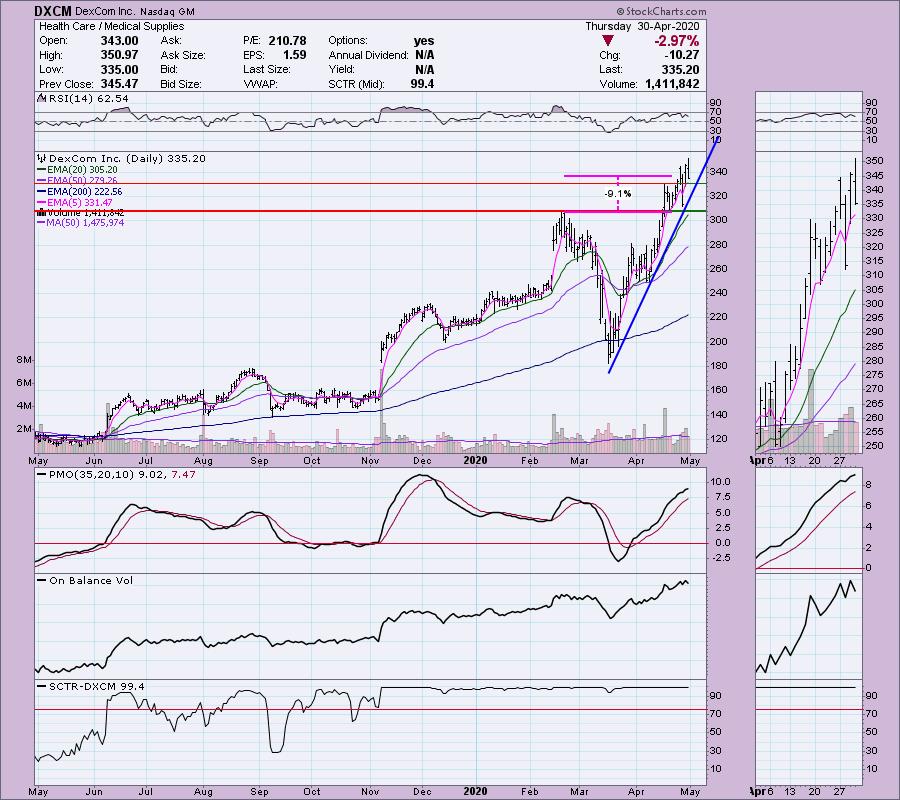This screenshot has width=900, height=800.
Task: Click the 'SCTR-DXCM 99.4' panel label
Action: tap(96, 686)
